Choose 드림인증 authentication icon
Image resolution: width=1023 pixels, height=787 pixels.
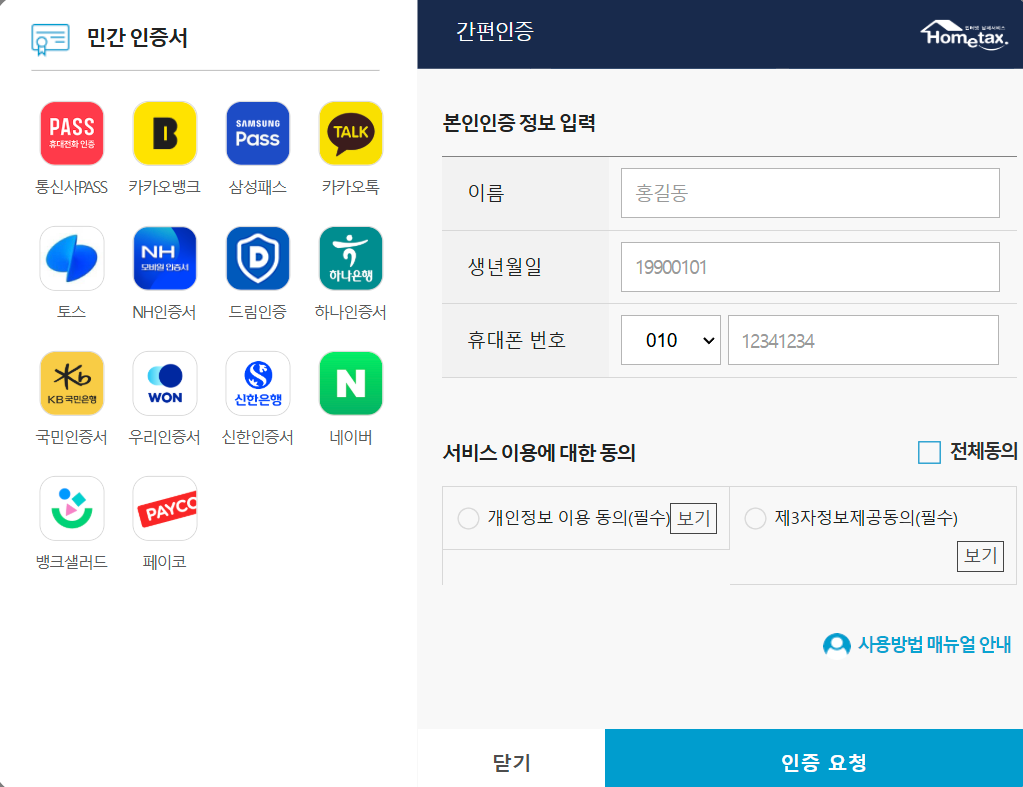pyautogui.click(x=257, y=258)
